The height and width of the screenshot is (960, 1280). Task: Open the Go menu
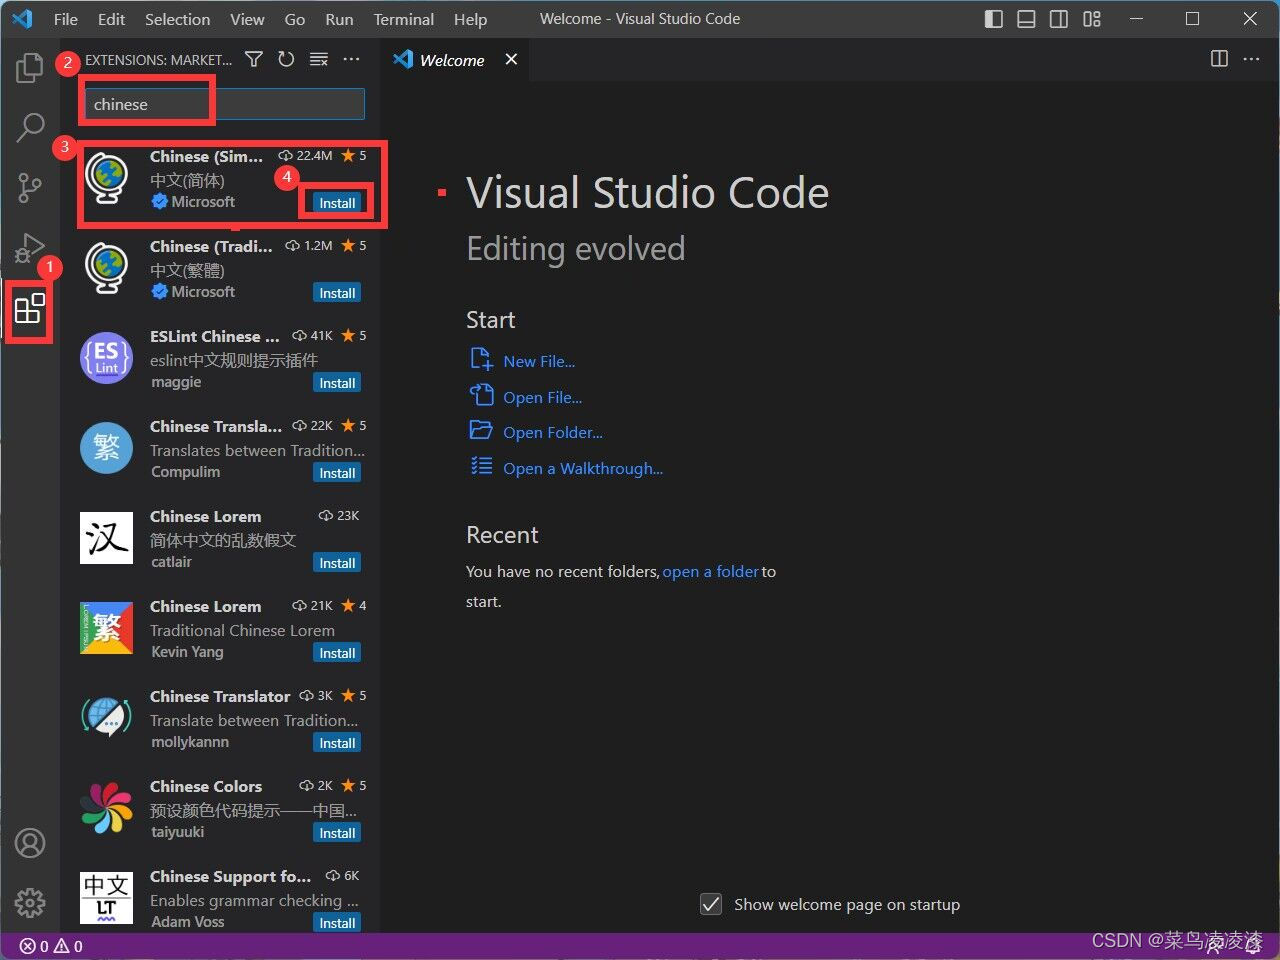pos(295,19)
